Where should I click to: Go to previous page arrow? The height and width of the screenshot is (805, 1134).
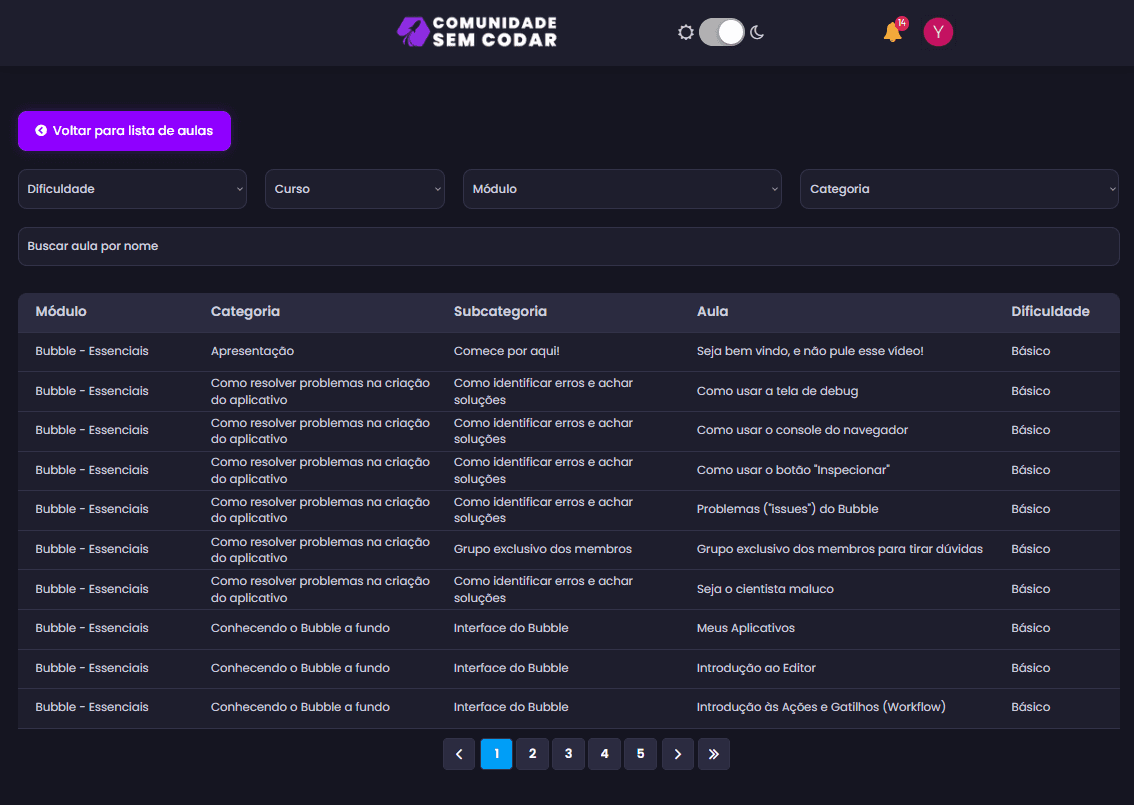pyautogui.click(x=459, y=754)
